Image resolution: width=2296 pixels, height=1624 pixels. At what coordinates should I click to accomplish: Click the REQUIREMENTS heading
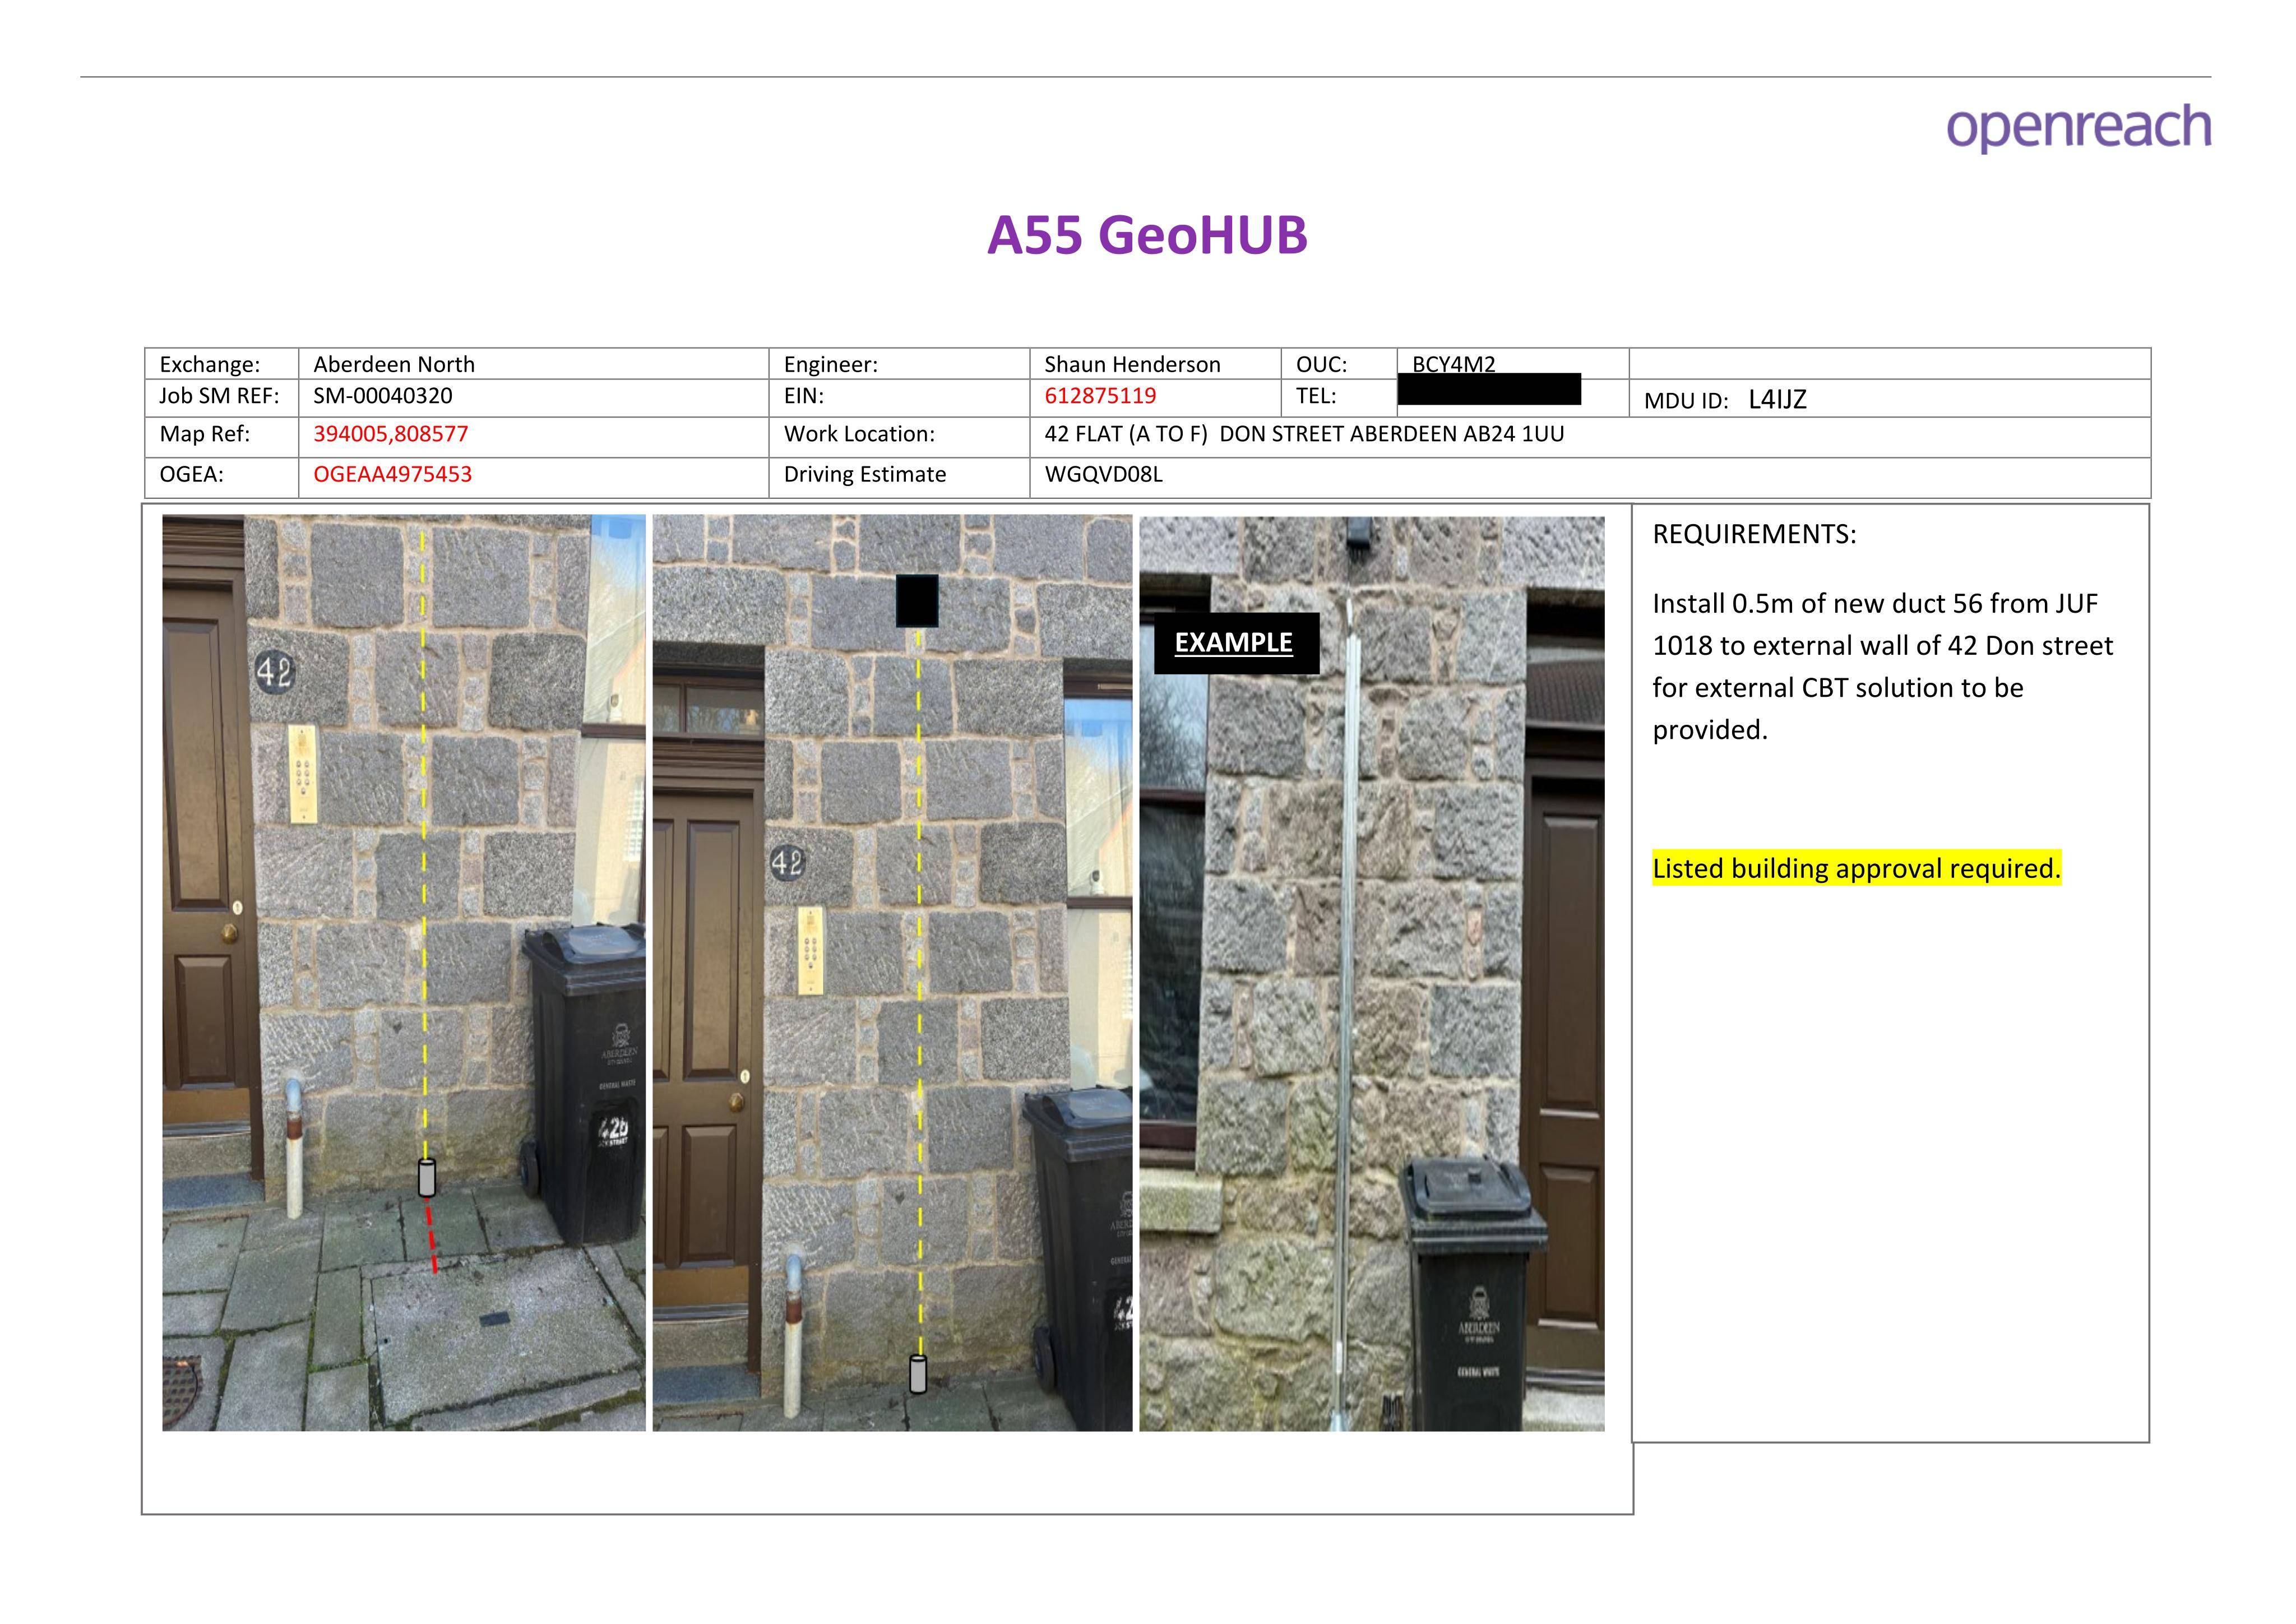(1754, 534)
